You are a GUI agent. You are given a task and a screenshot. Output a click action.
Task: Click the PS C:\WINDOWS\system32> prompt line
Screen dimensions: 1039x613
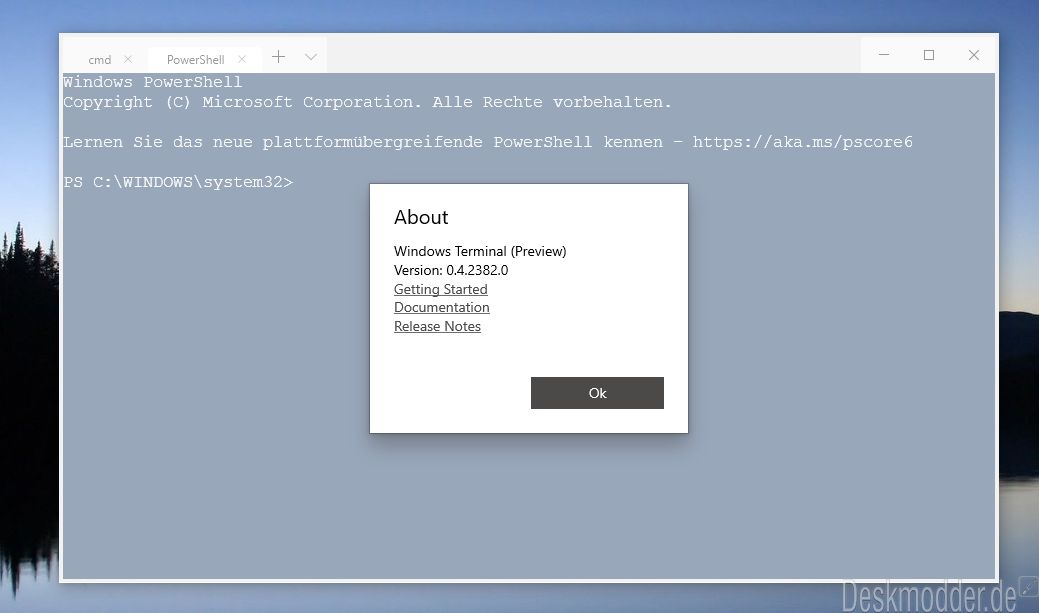pos(178,182)
